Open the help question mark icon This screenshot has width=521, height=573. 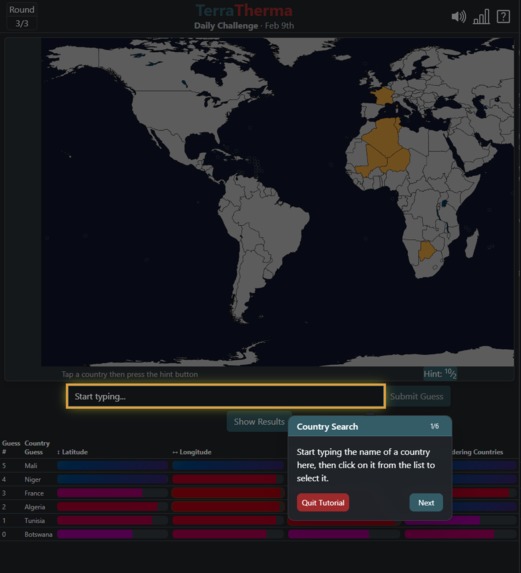[x=503, y=16]
